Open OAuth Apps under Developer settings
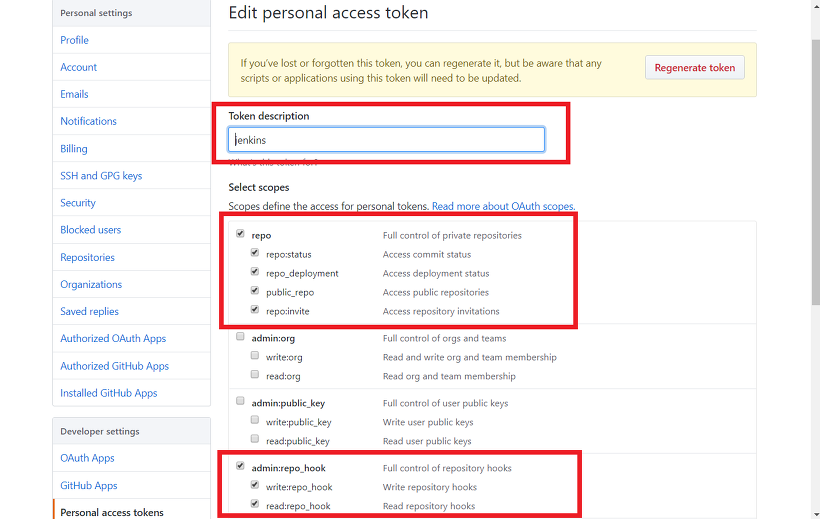The height and width of the screenshot is (519, 820). tap(87, 458)
